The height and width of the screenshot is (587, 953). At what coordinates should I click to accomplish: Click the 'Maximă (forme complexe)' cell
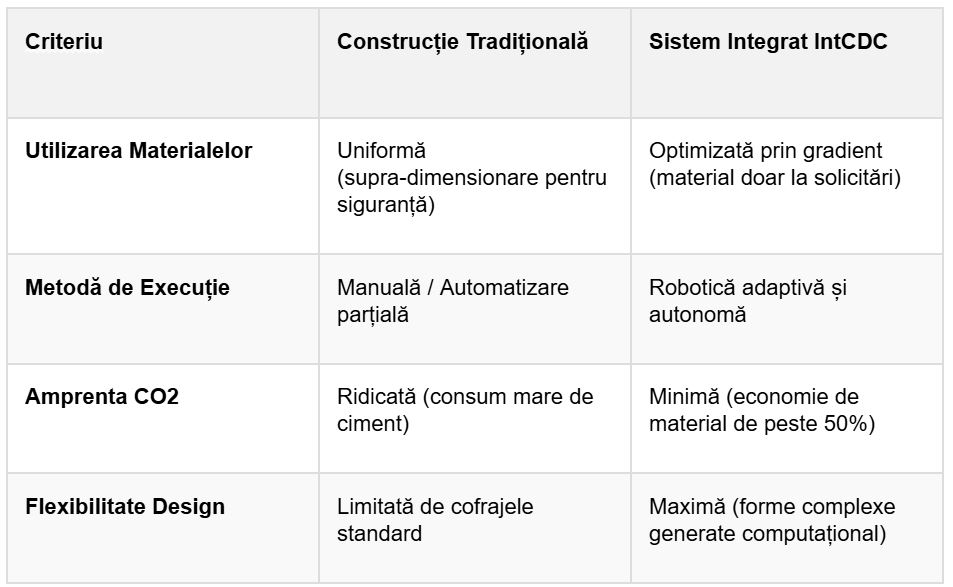[x=772, y=506]
